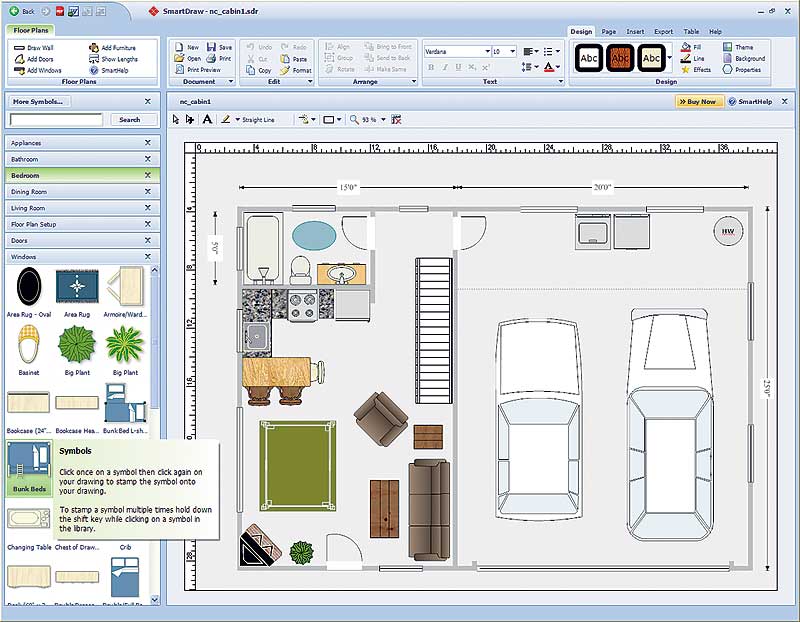Expand the Arrange group menu arrow
Image resolution: width=800 pixels, height=622 pixels.
coord(414,82)
